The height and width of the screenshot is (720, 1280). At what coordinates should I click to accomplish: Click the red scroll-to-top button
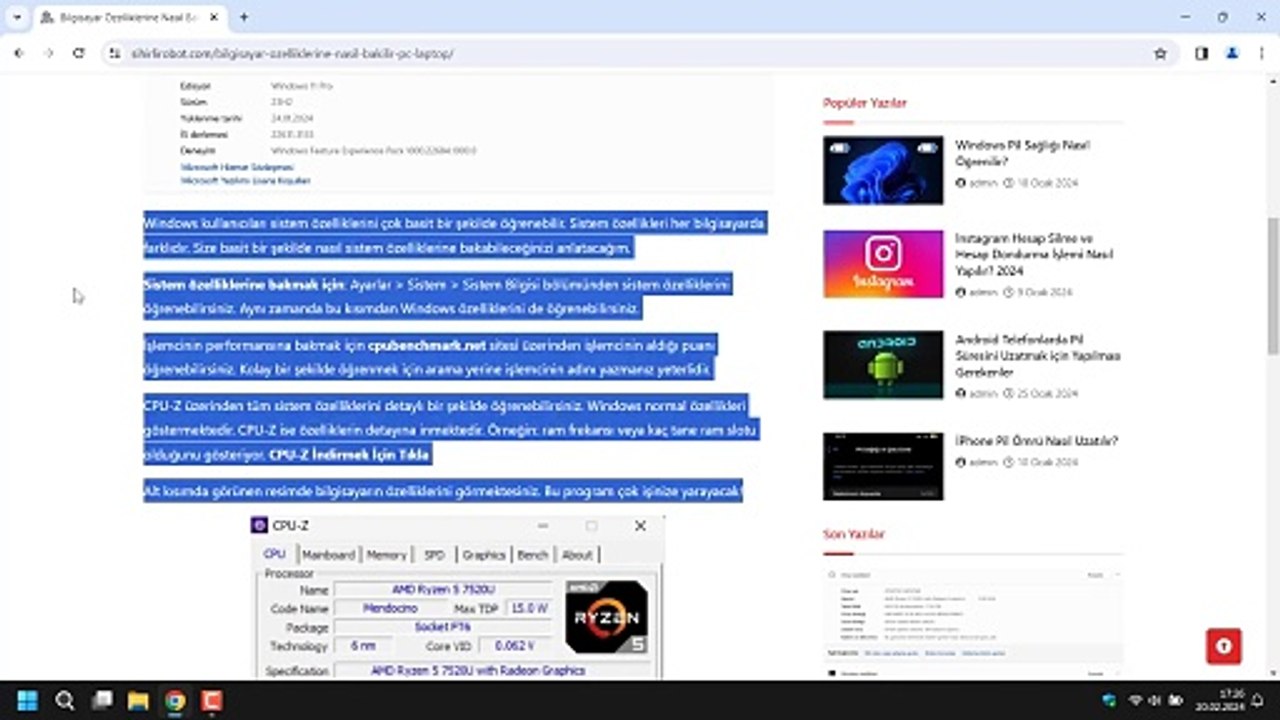[1224, 646]
